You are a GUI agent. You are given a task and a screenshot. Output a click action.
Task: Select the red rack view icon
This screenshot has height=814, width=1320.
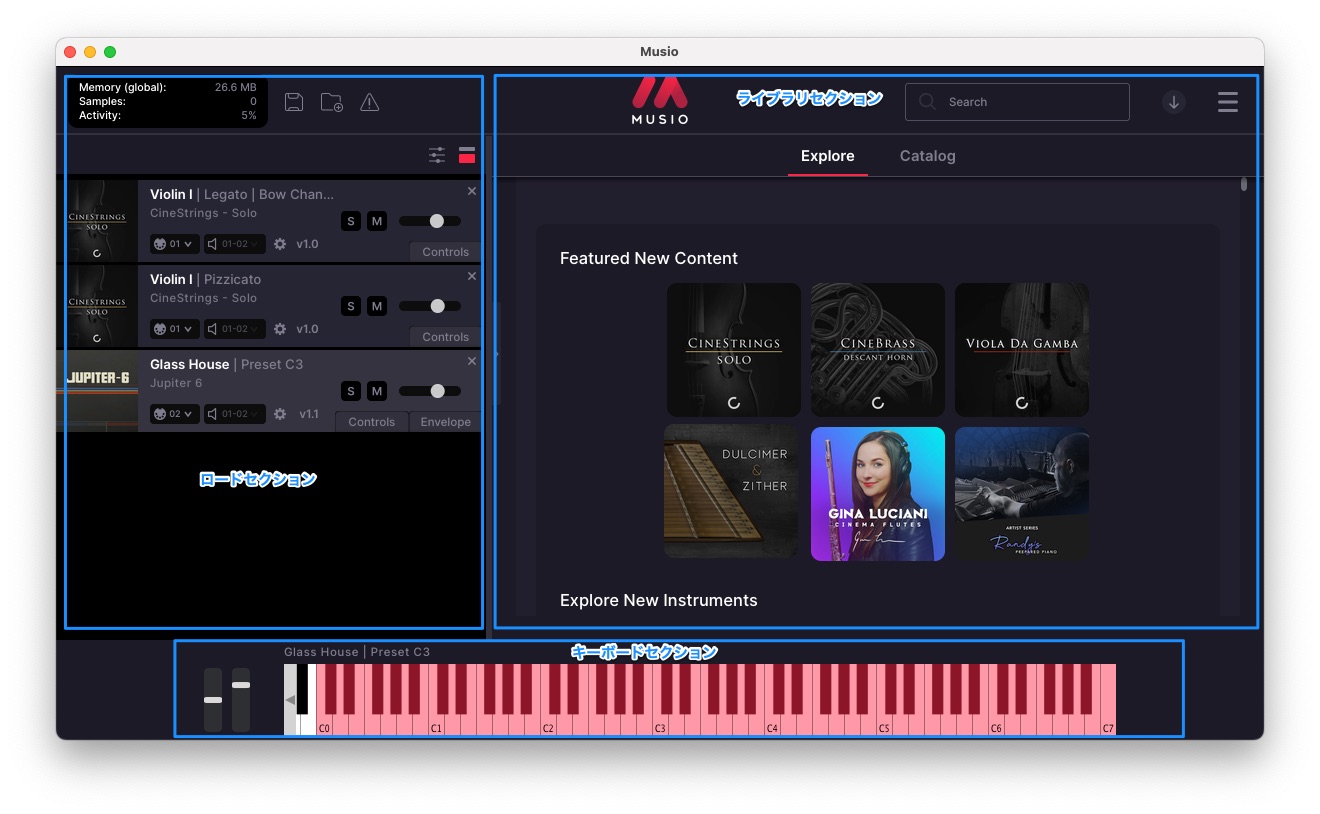467,155
